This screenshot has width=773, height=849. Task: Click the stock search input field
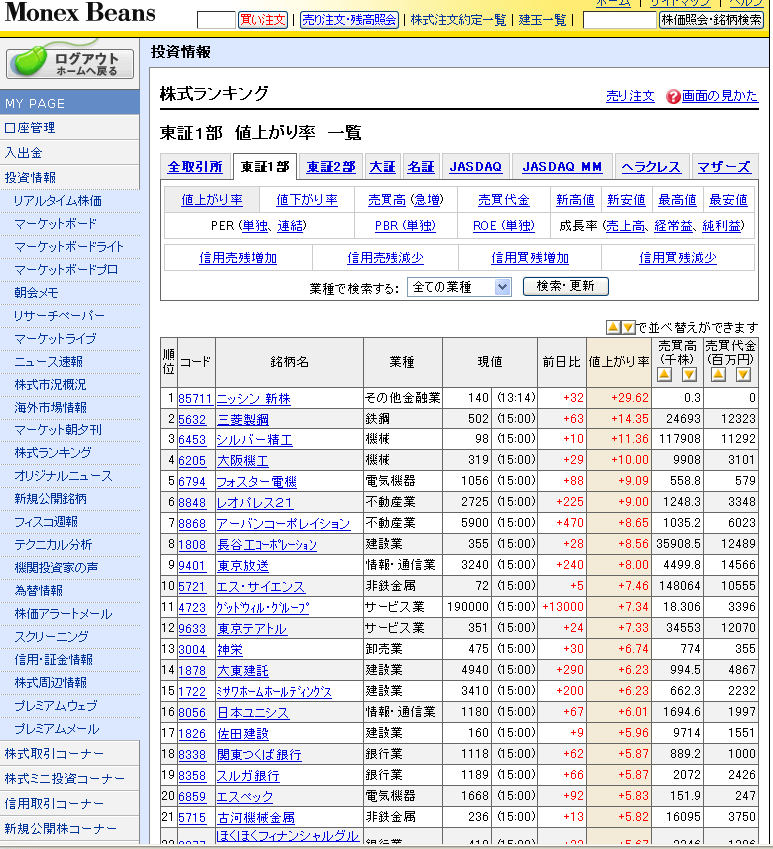[x=620, y=20]
